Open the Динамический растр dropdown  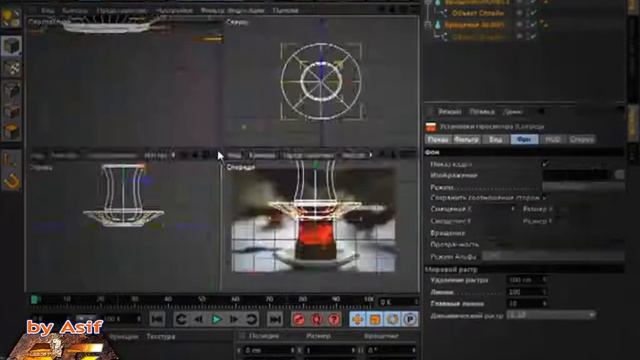(551, 315)
